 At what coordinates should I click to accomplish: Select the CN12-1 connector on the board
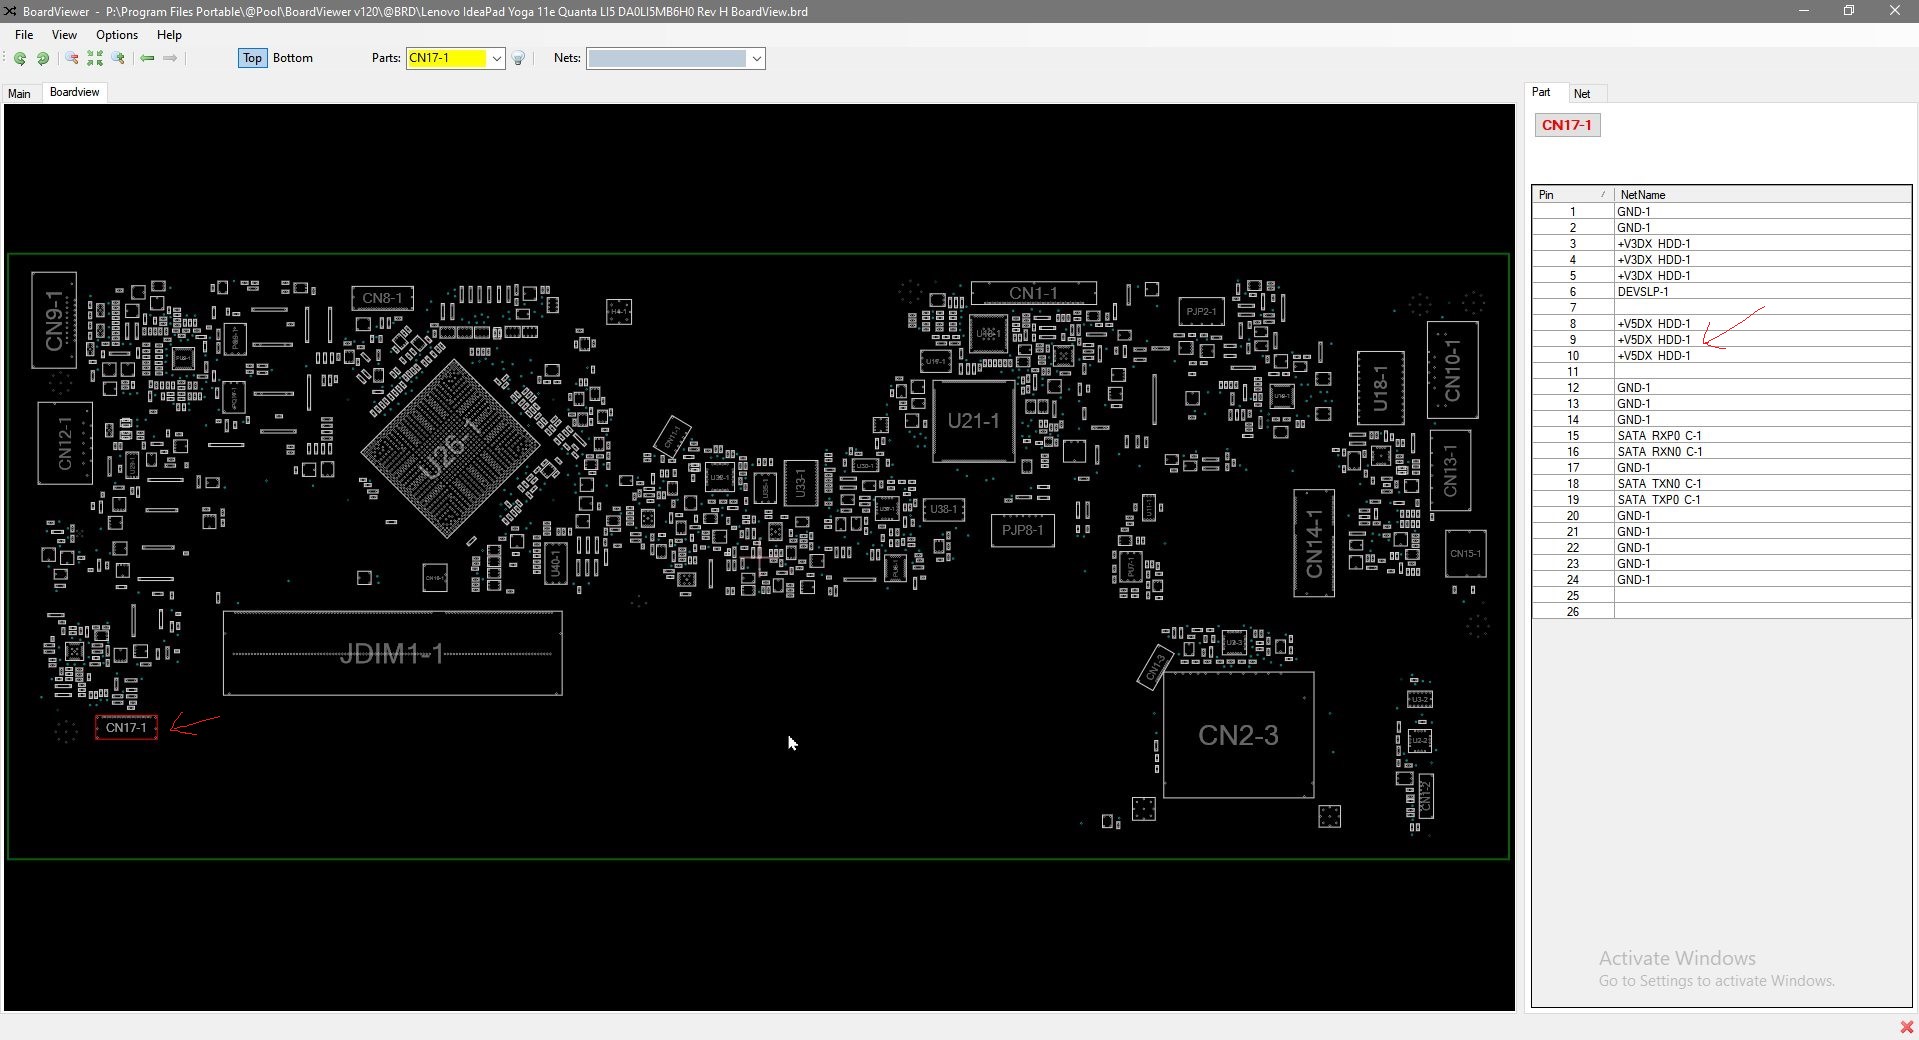65,443
